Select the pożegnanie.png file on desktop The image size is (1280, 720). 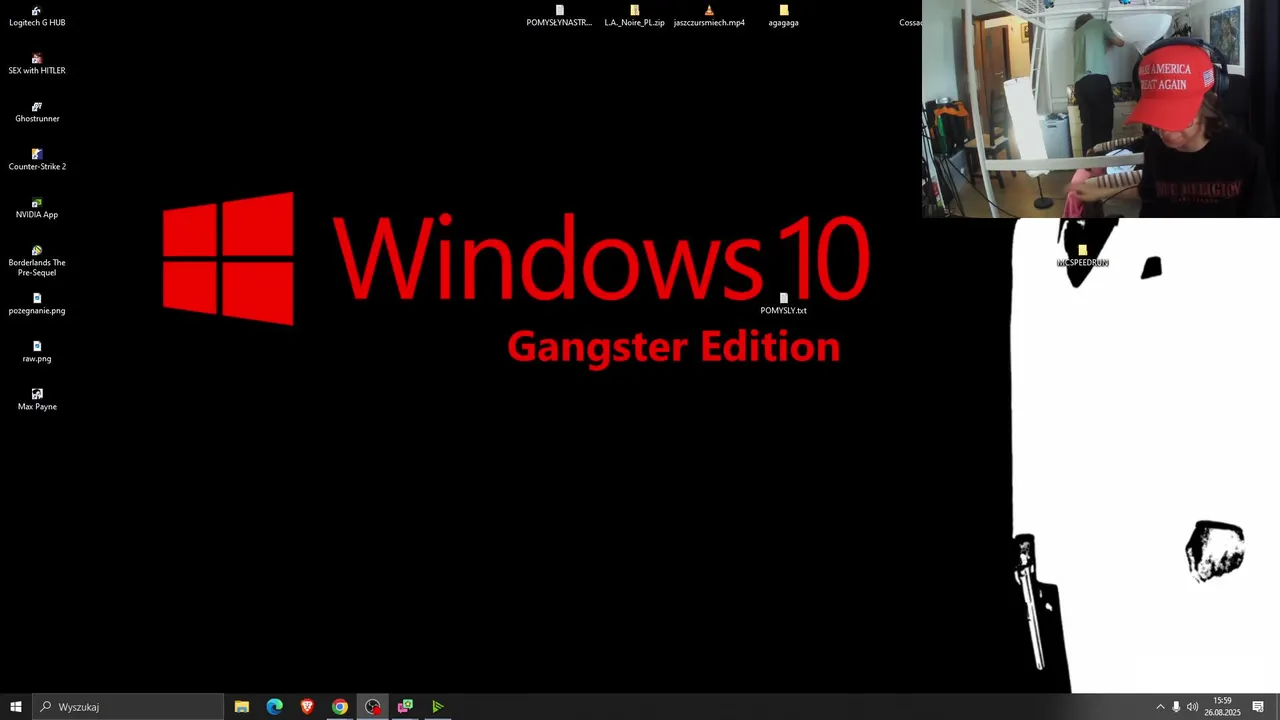tap(37, 305)
